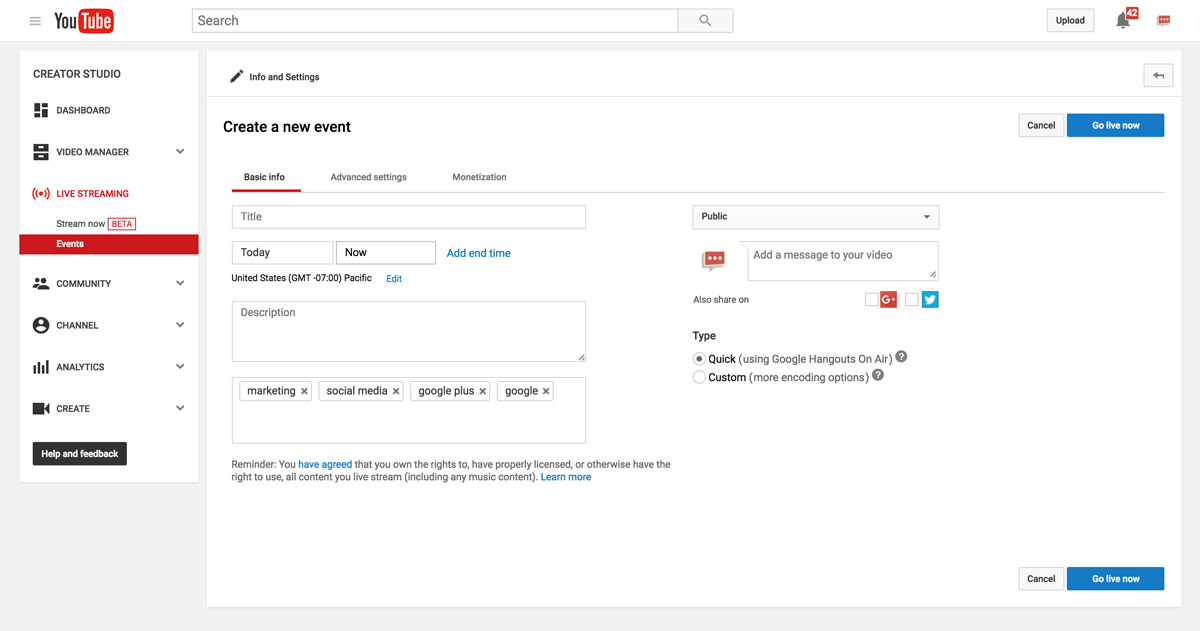Screen dimensions: 1200x631
Task: Open the Public privacy dropdown
Action: pos(815,217)
